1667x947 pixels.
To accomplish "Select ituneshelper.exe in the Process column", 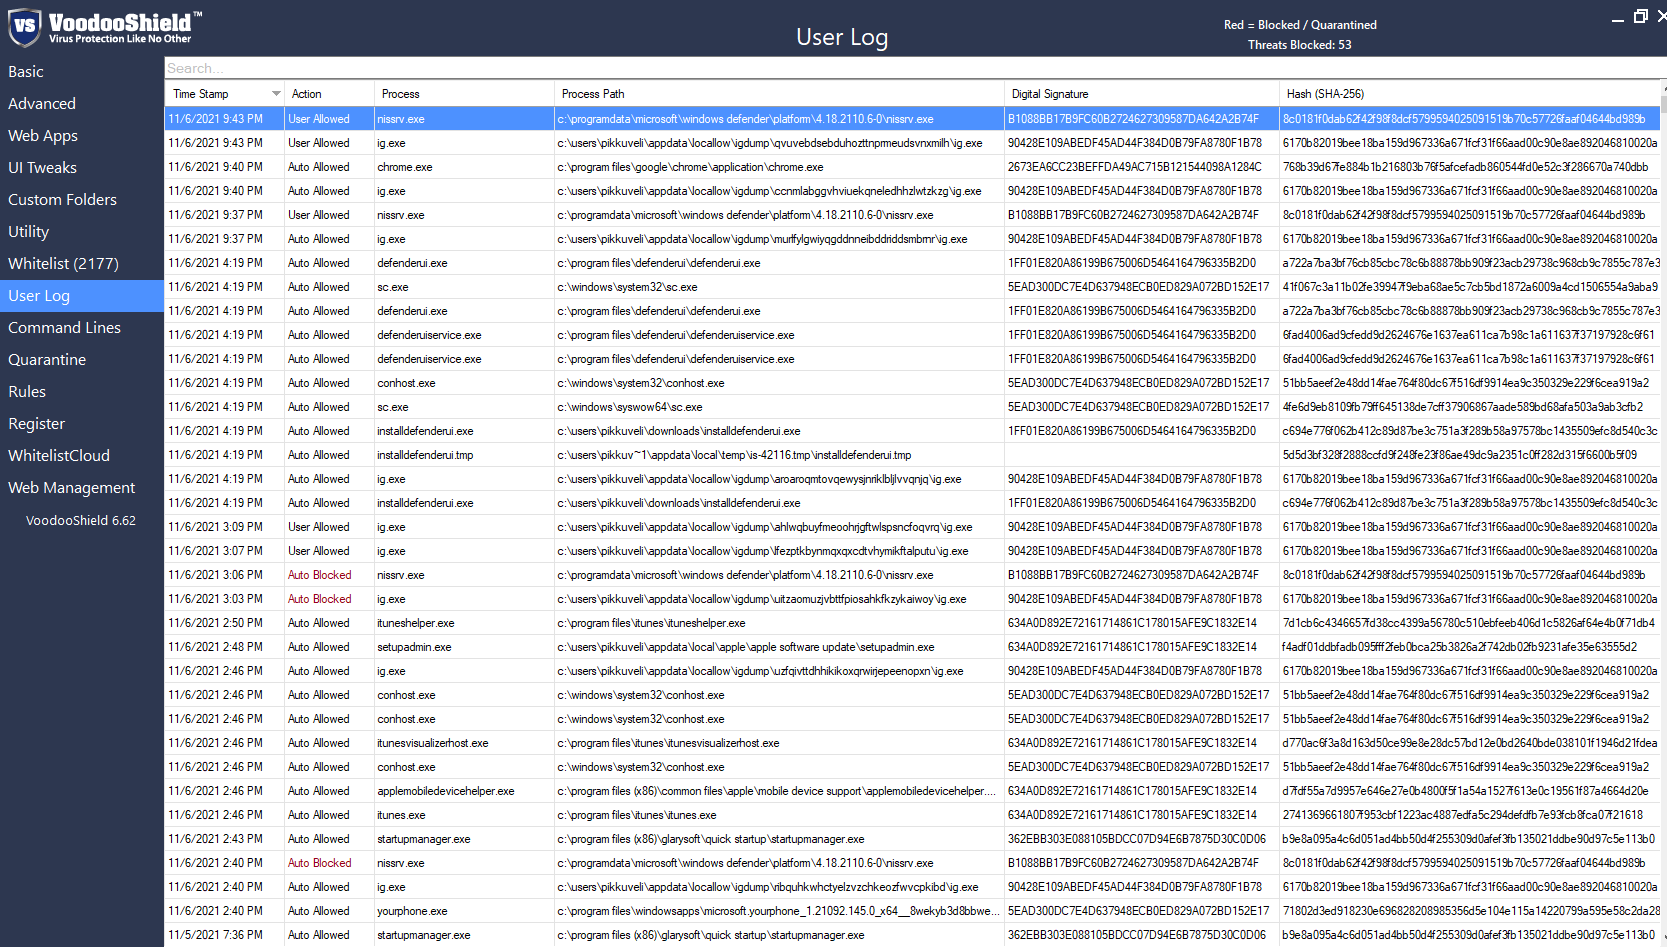I will (x=416, y=623).
